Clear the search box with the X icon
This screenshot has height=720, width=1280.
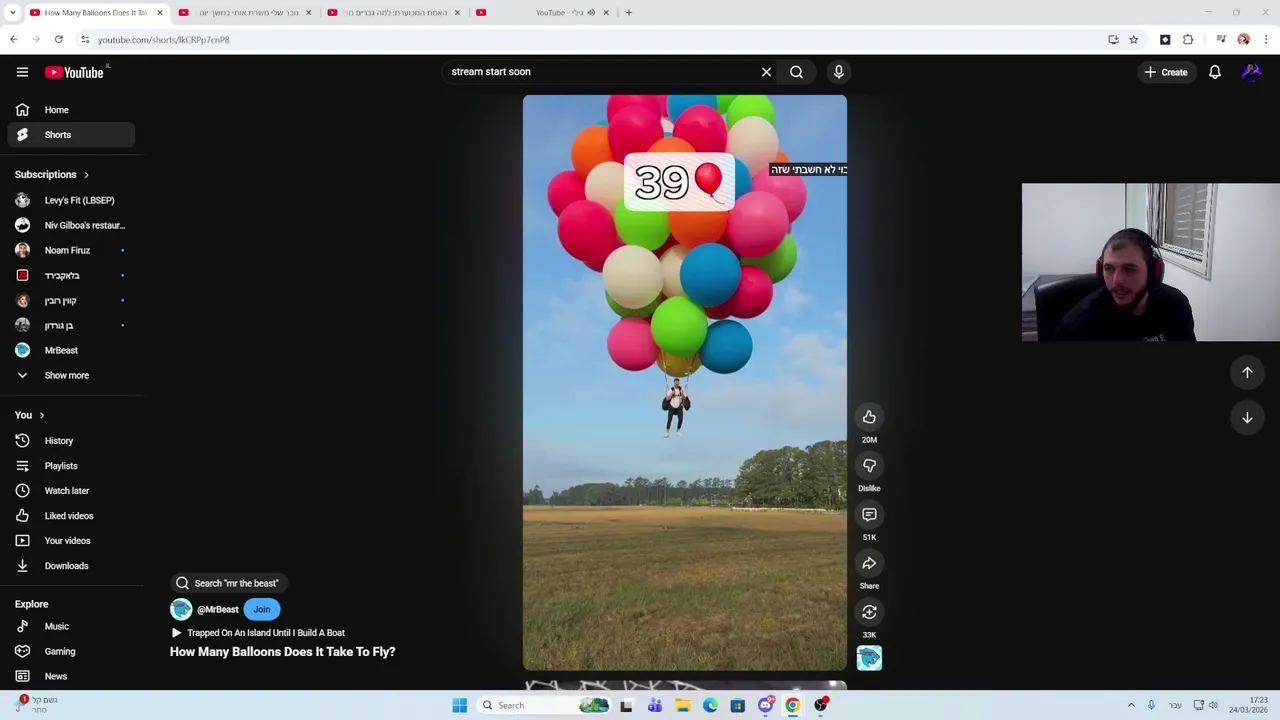[766, 72]
